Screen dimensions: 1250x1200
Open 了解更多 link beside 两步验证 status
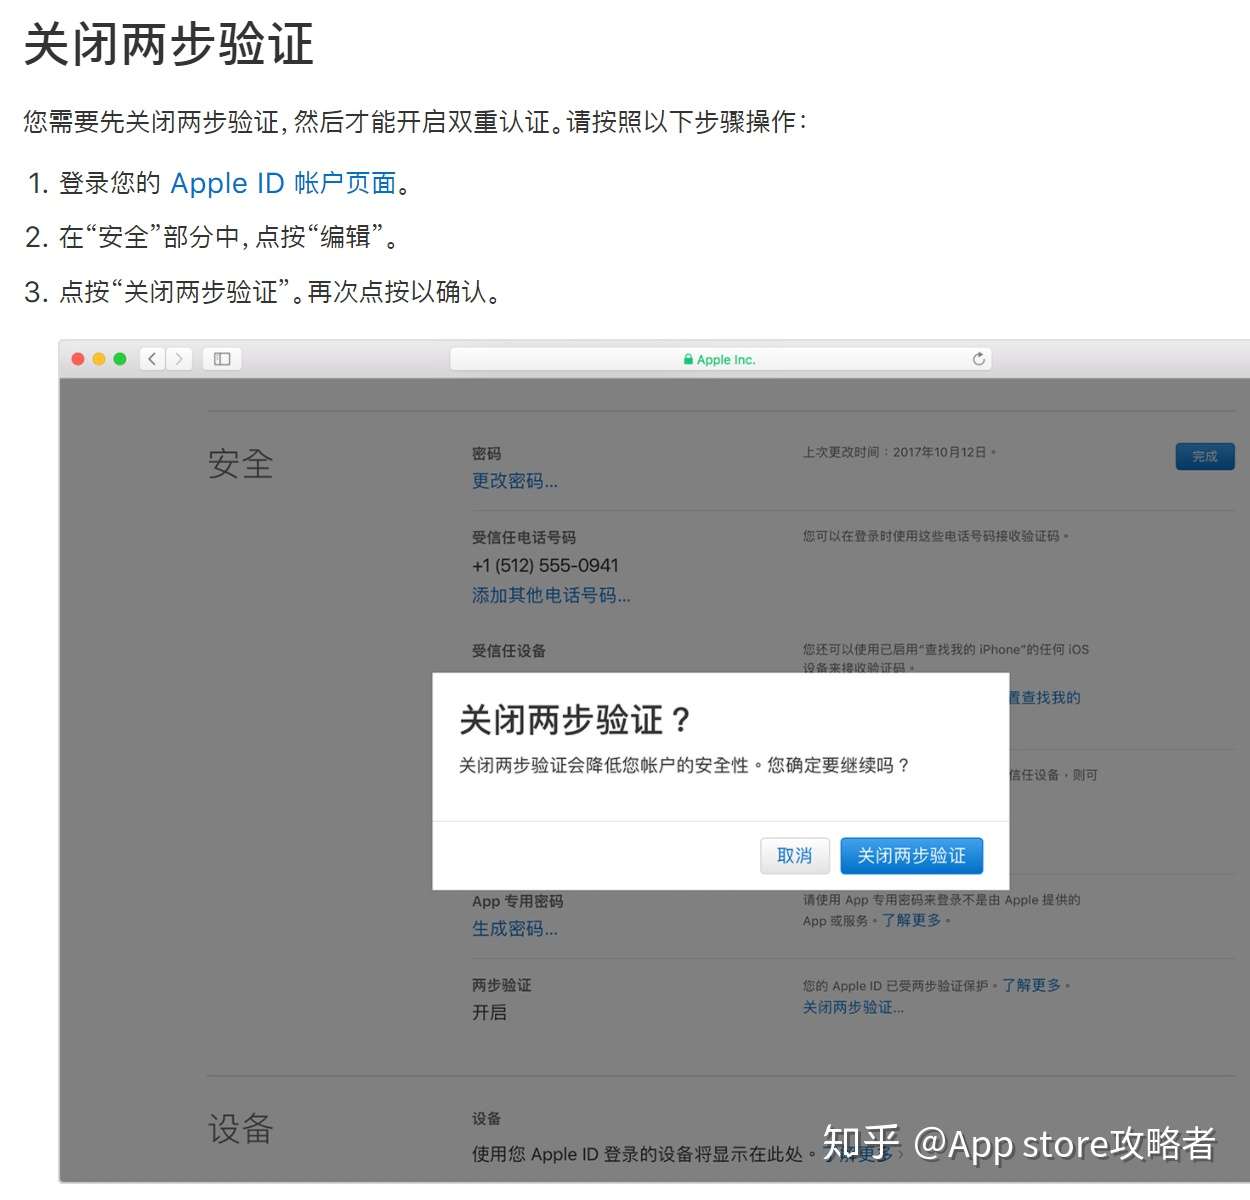[1032, 985]
